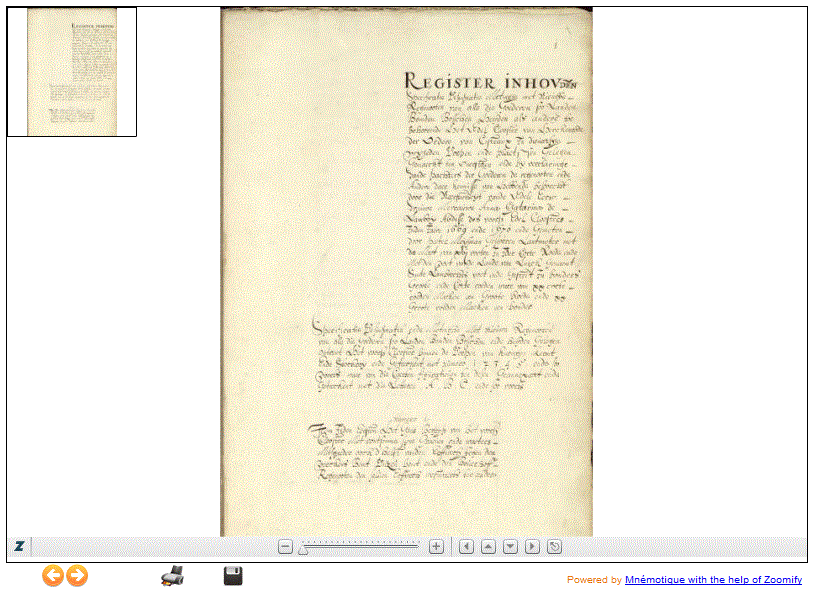The width and height of the screenshot is (817, 603).
Task: Save the image using floppy disk icon
Action: pyautogui.click(x=233, y=575)
